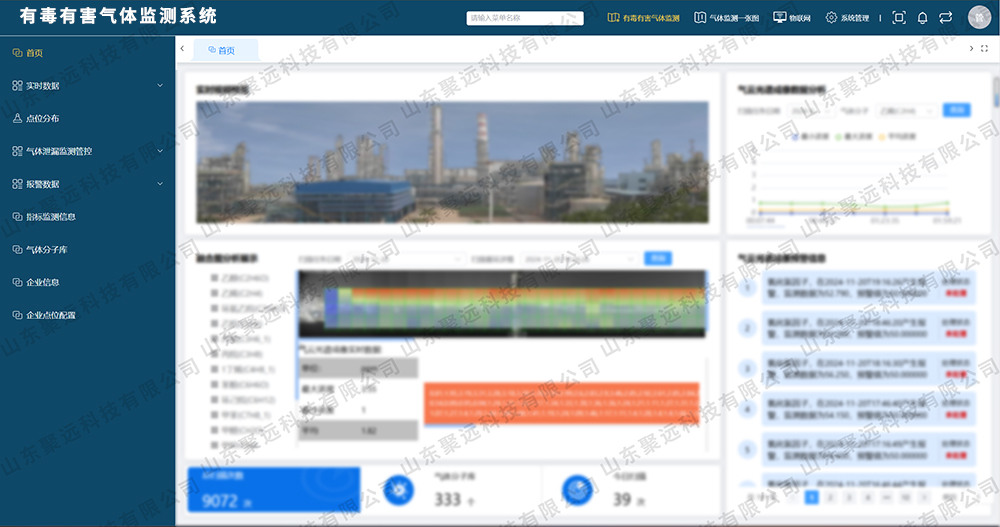Click the 首页 sidebar icon
The width and height of the screenshot is (1000, 527).
tap(17, 53)
